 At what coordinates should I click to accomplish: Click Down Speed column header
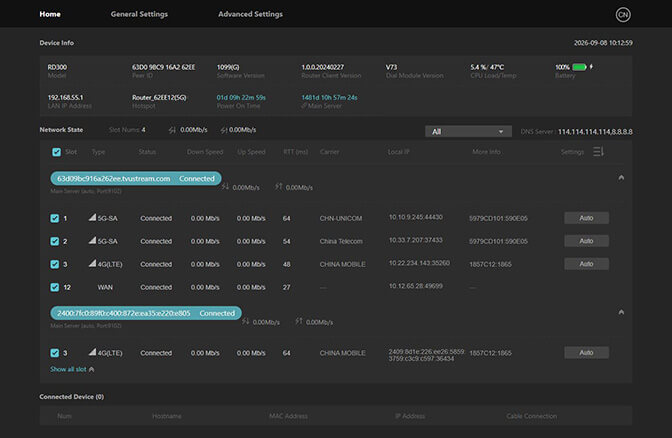click(205, 152)
